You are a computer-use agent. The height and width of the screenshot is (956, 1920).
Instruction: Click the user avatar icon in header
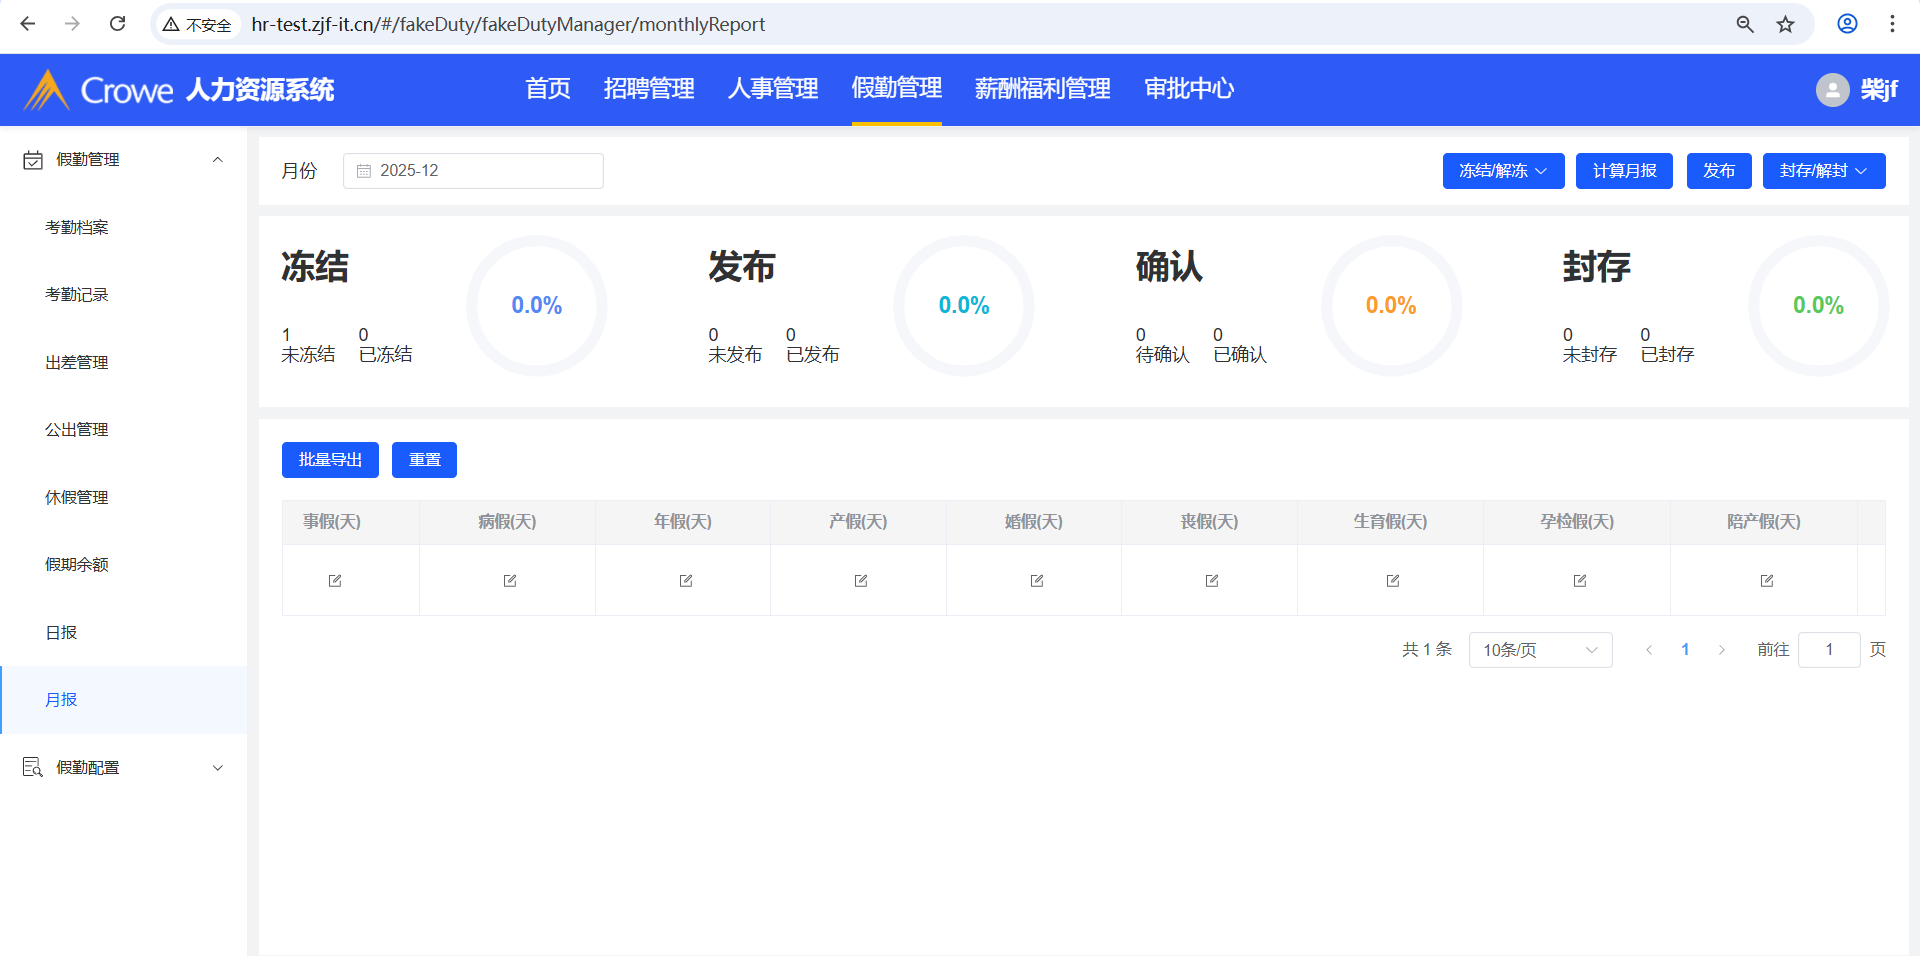click(x=1832, y=90)
